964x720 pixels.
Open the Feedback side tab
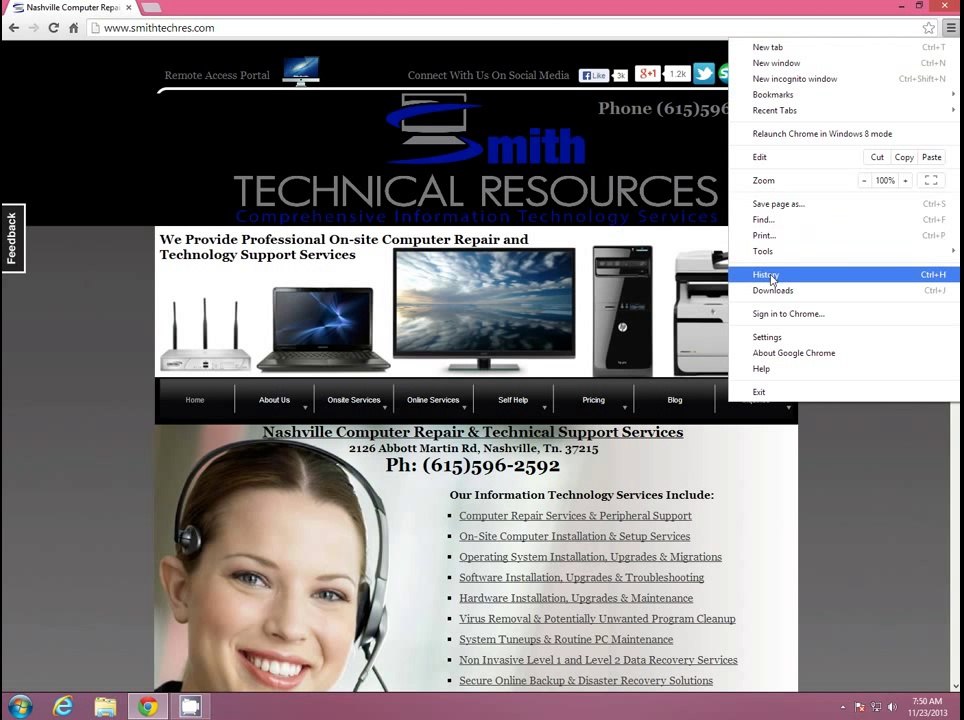12,238
